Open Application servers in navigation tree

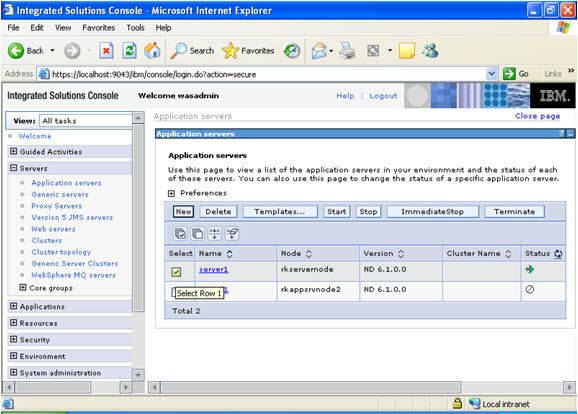pyautogui.click(x=66, y=183)
